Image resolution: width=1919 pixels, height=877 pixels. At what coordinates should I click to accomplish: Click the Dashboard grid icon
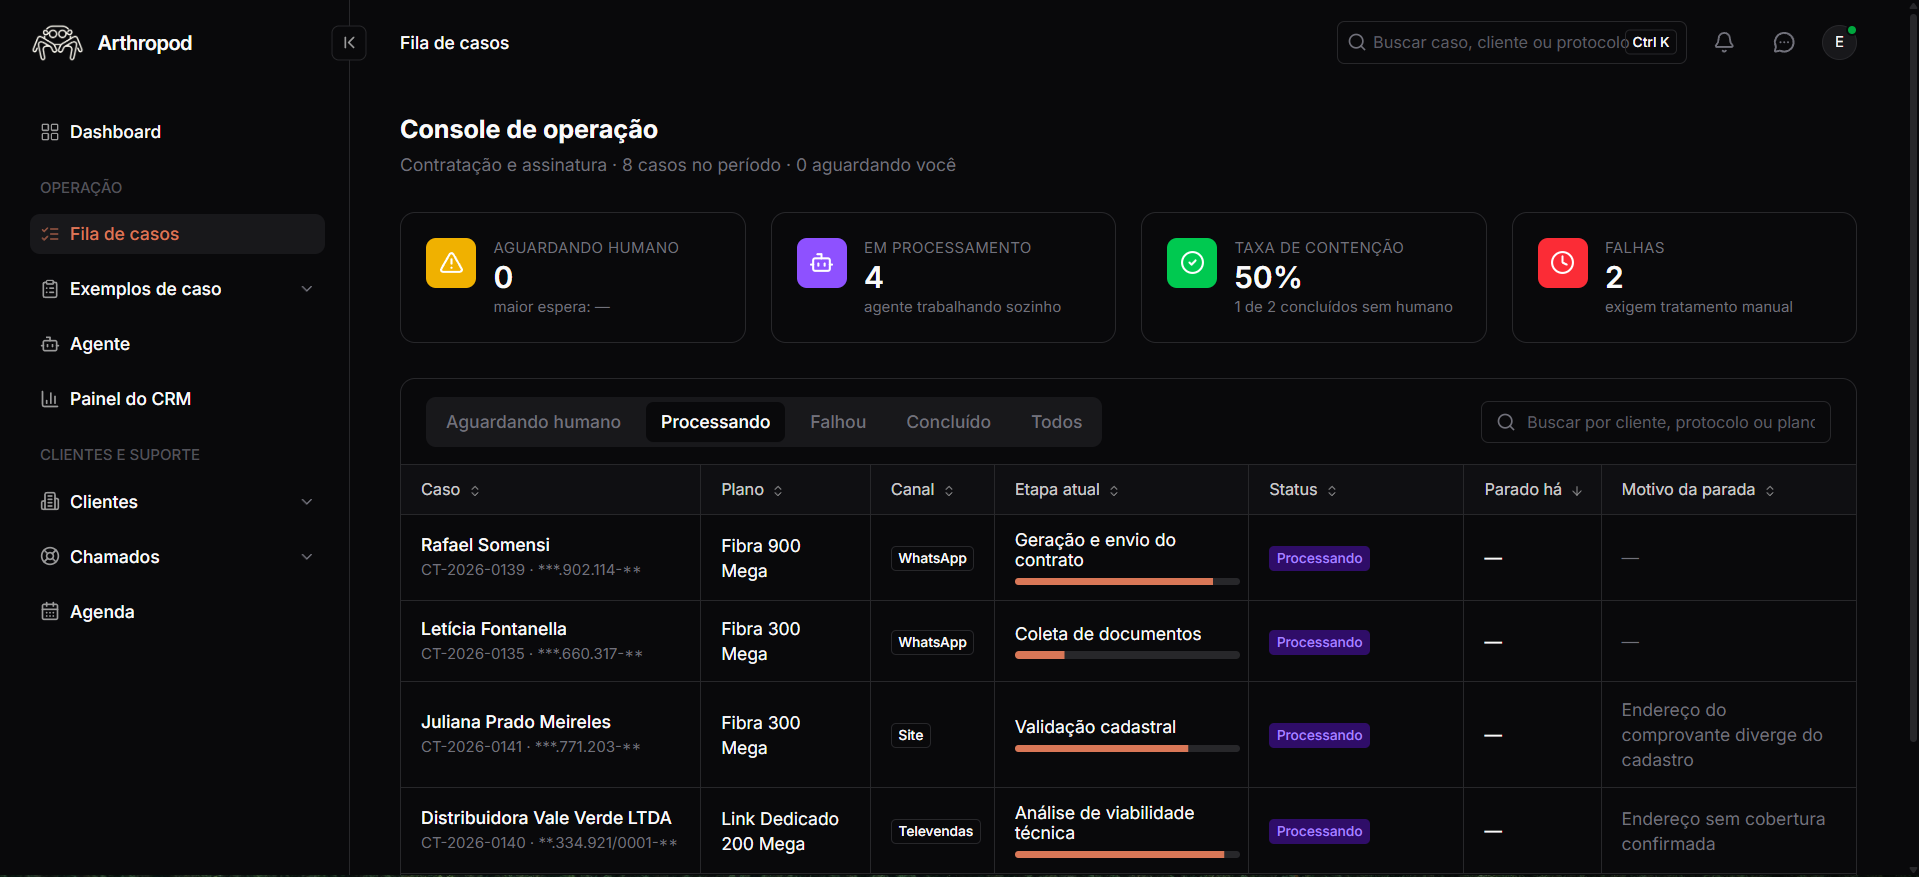click(x=50, y=132)
